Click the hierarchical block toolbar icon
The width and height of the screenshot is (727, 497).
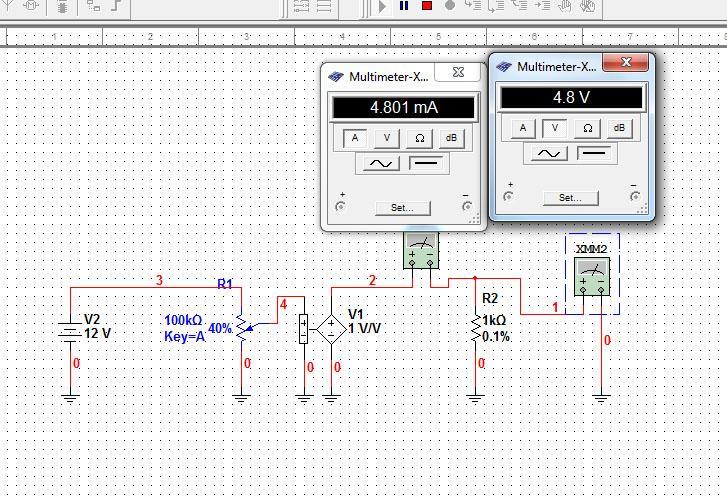click(94, 6)
